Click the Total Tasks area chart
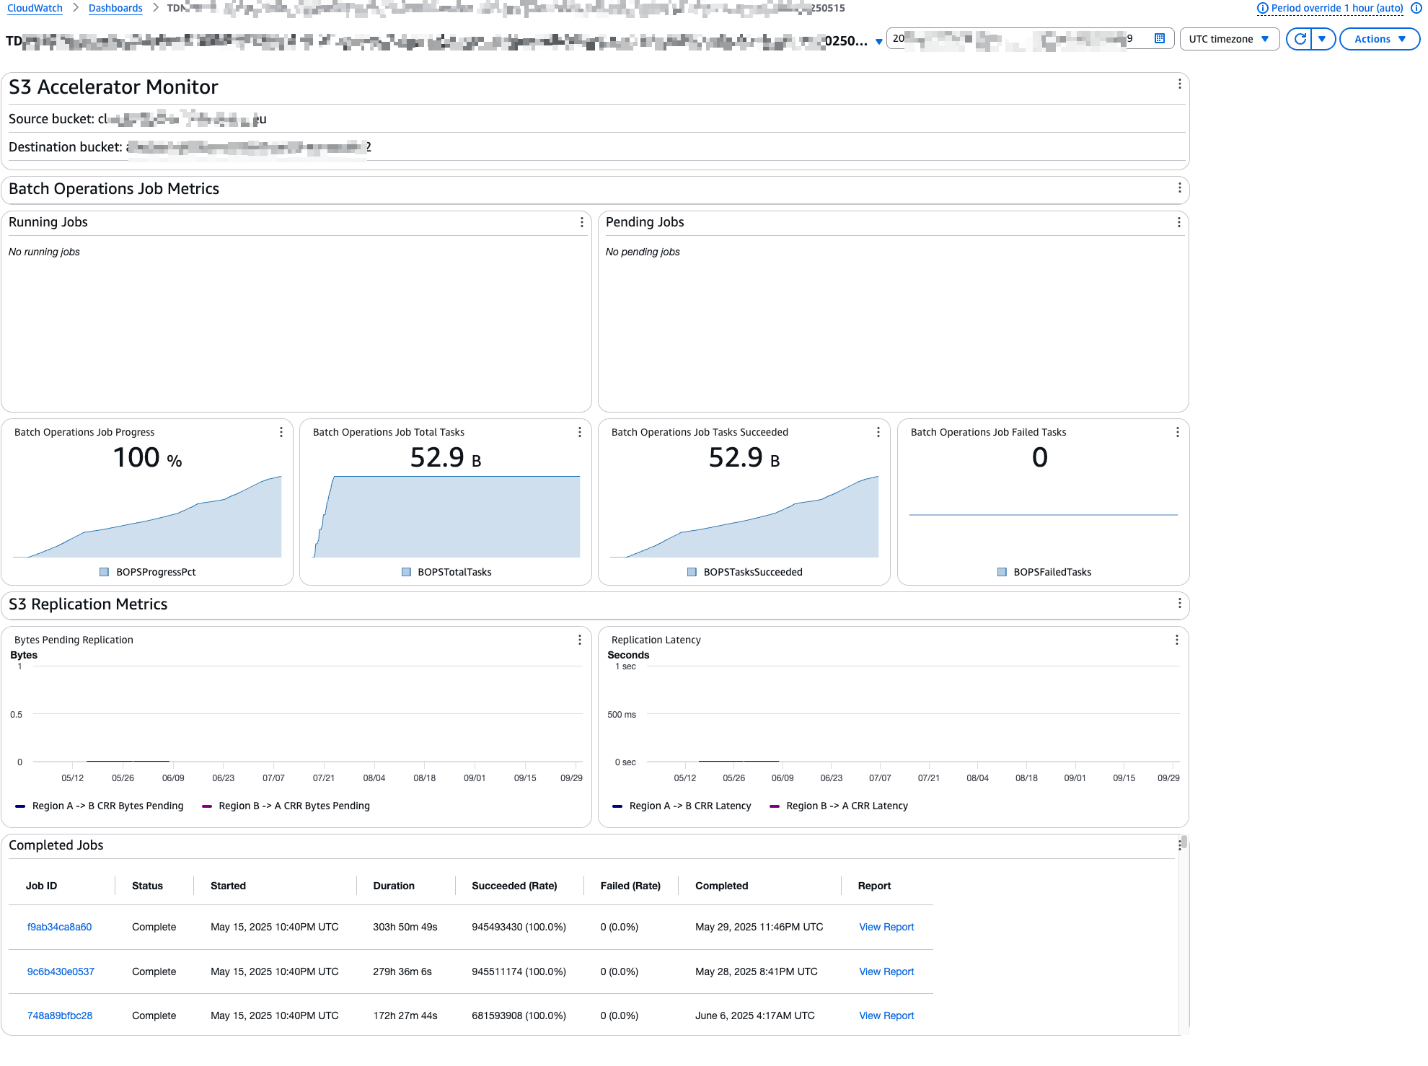Screen dimensions: 1428x1066 pos(446,517)
